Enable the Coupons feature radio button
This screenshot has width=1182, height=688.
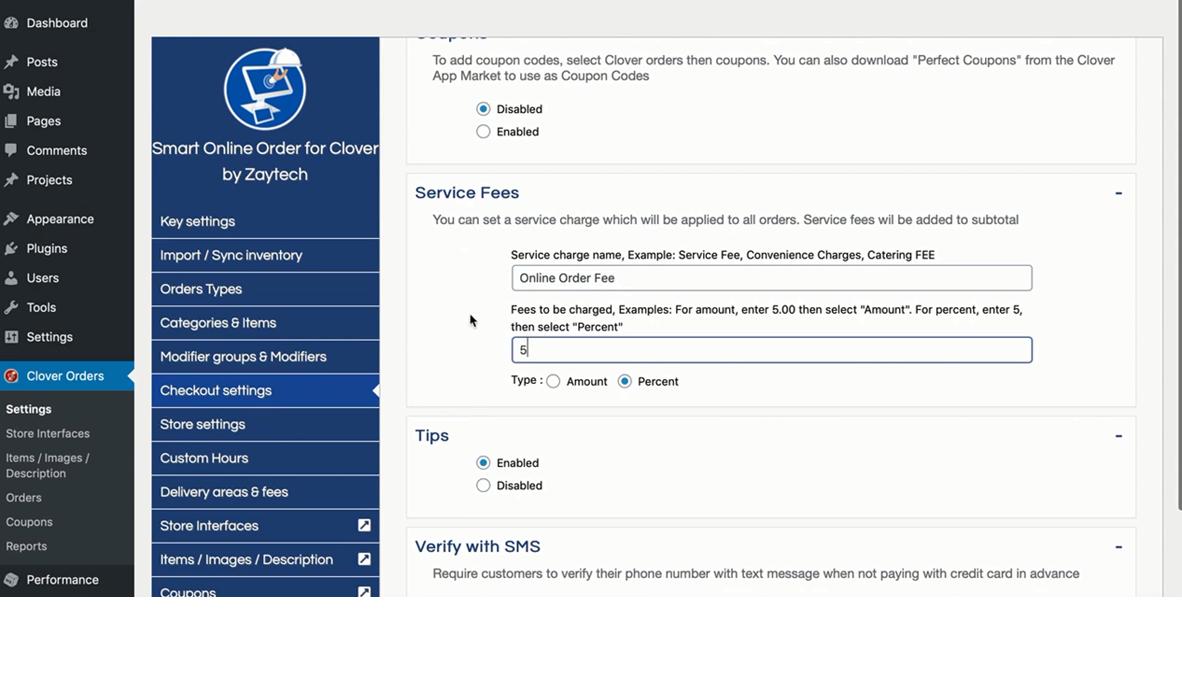pyautogui.click(x=483, y=131)
